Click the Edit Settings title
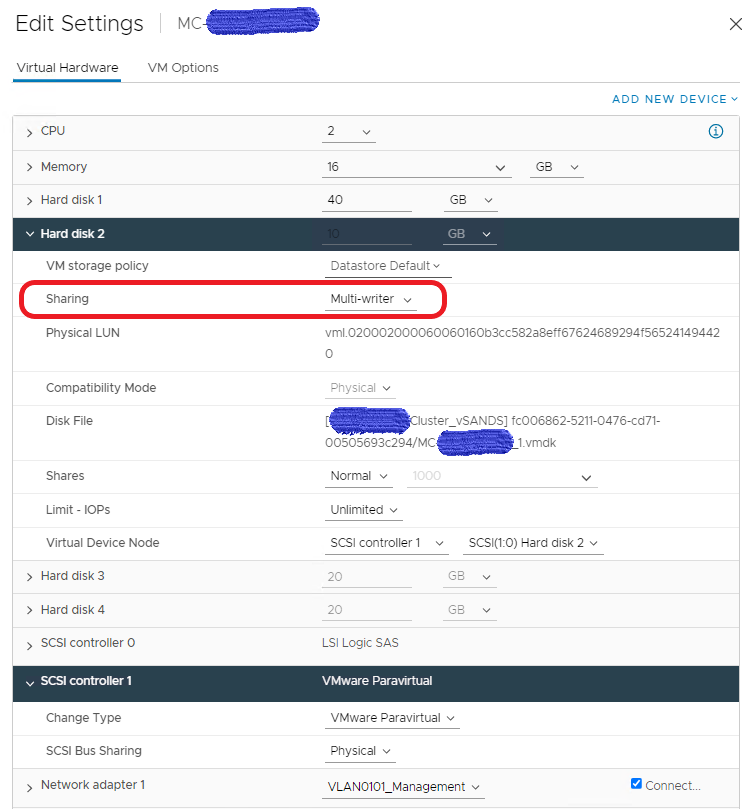 click(x=79, y=24)
